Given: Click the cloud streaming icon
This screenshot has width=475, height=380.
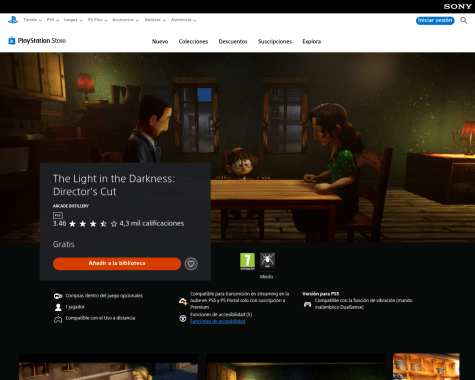Looking at the screenshot, I should tap(183, 301).
